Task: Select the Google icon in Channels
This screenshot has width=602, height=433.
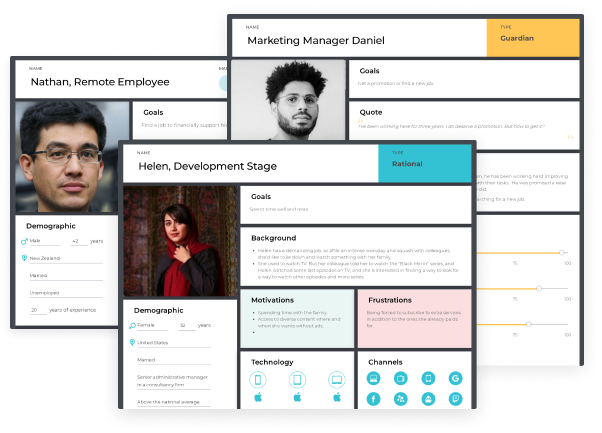Action: (x=455, y=378)
